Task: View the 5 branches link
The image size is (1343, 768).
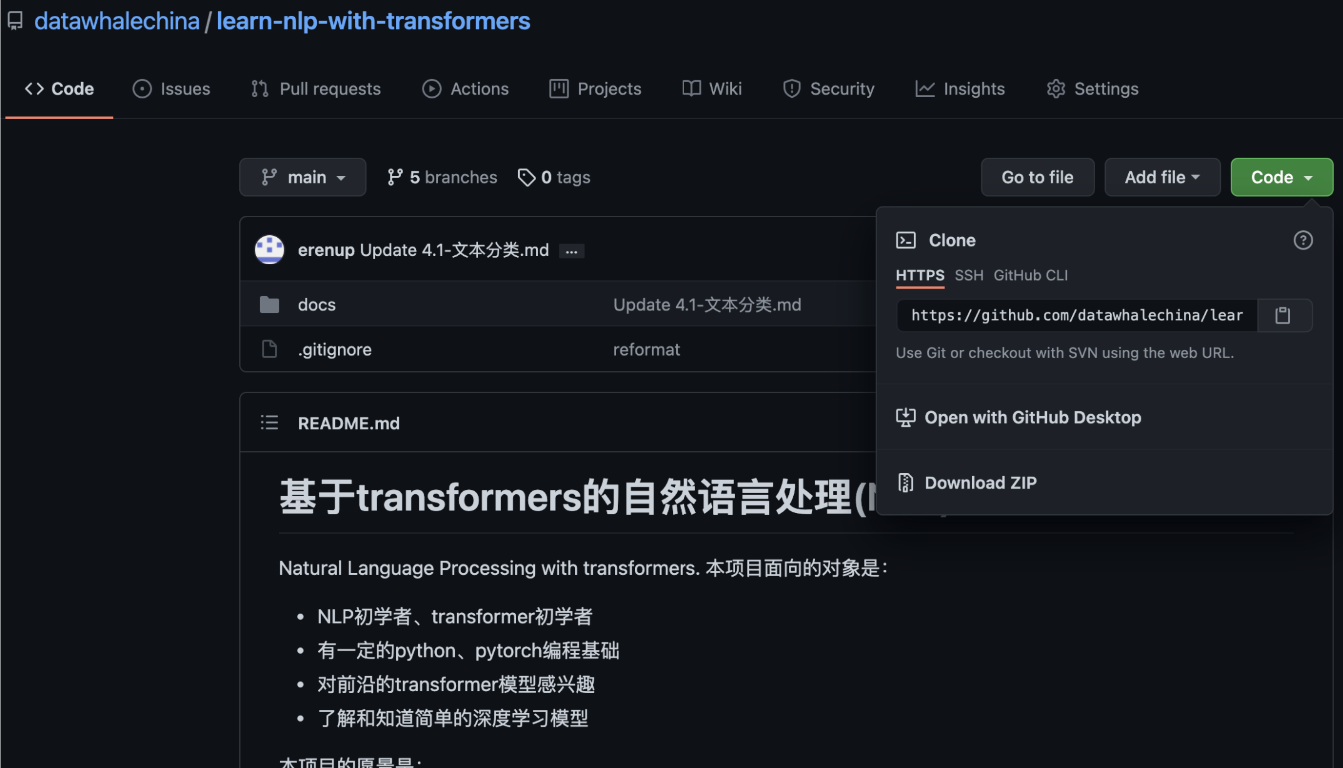Action: tap(441, 177)
